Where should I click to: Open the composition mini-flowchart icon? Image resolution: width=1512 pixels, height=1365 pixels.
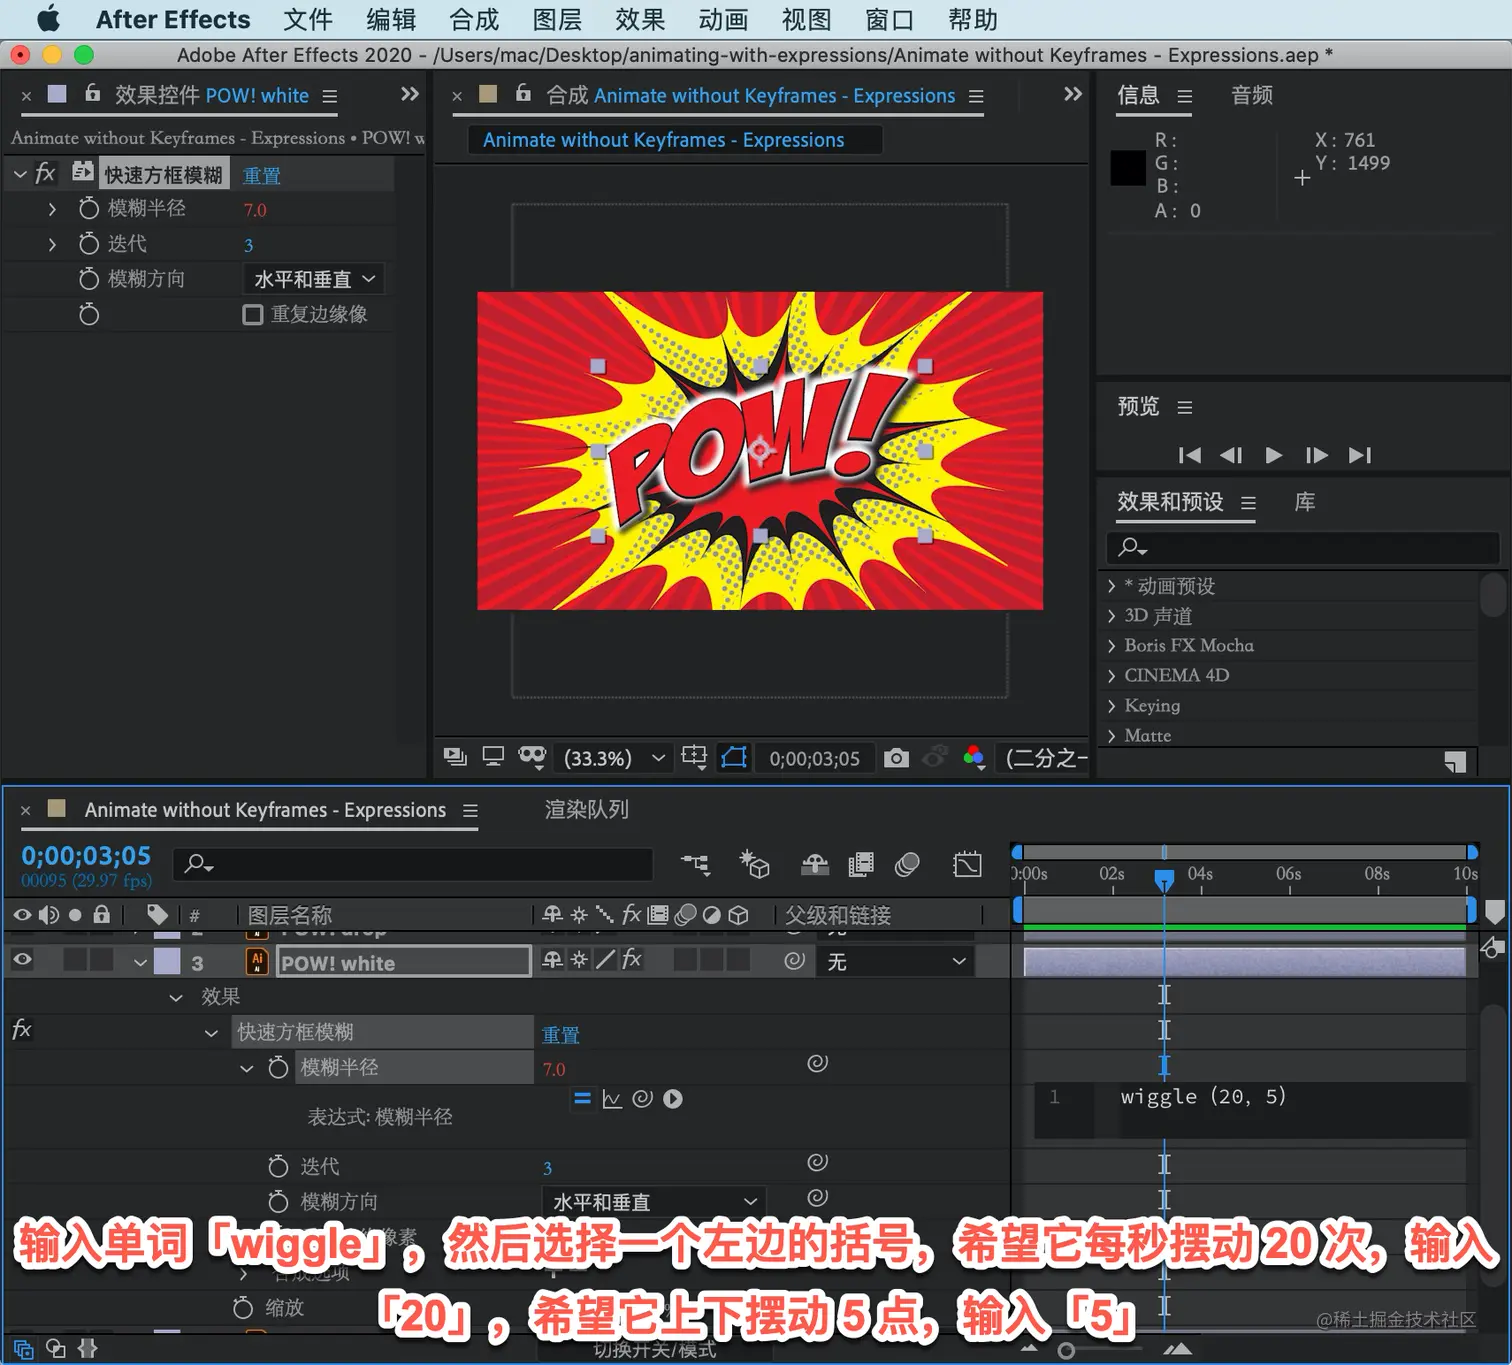696,864
